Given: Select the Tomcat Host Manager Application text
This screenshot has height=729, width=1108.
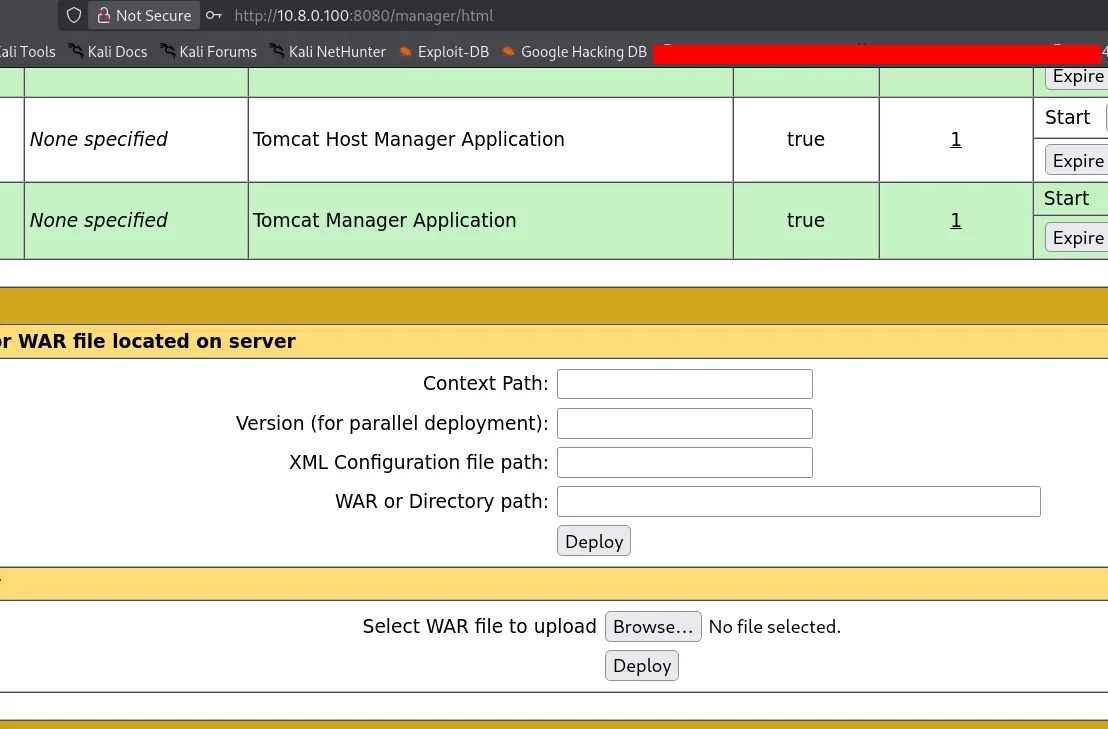Looking at the screenshot, I should pyautogui.click(x=408, y=139).
